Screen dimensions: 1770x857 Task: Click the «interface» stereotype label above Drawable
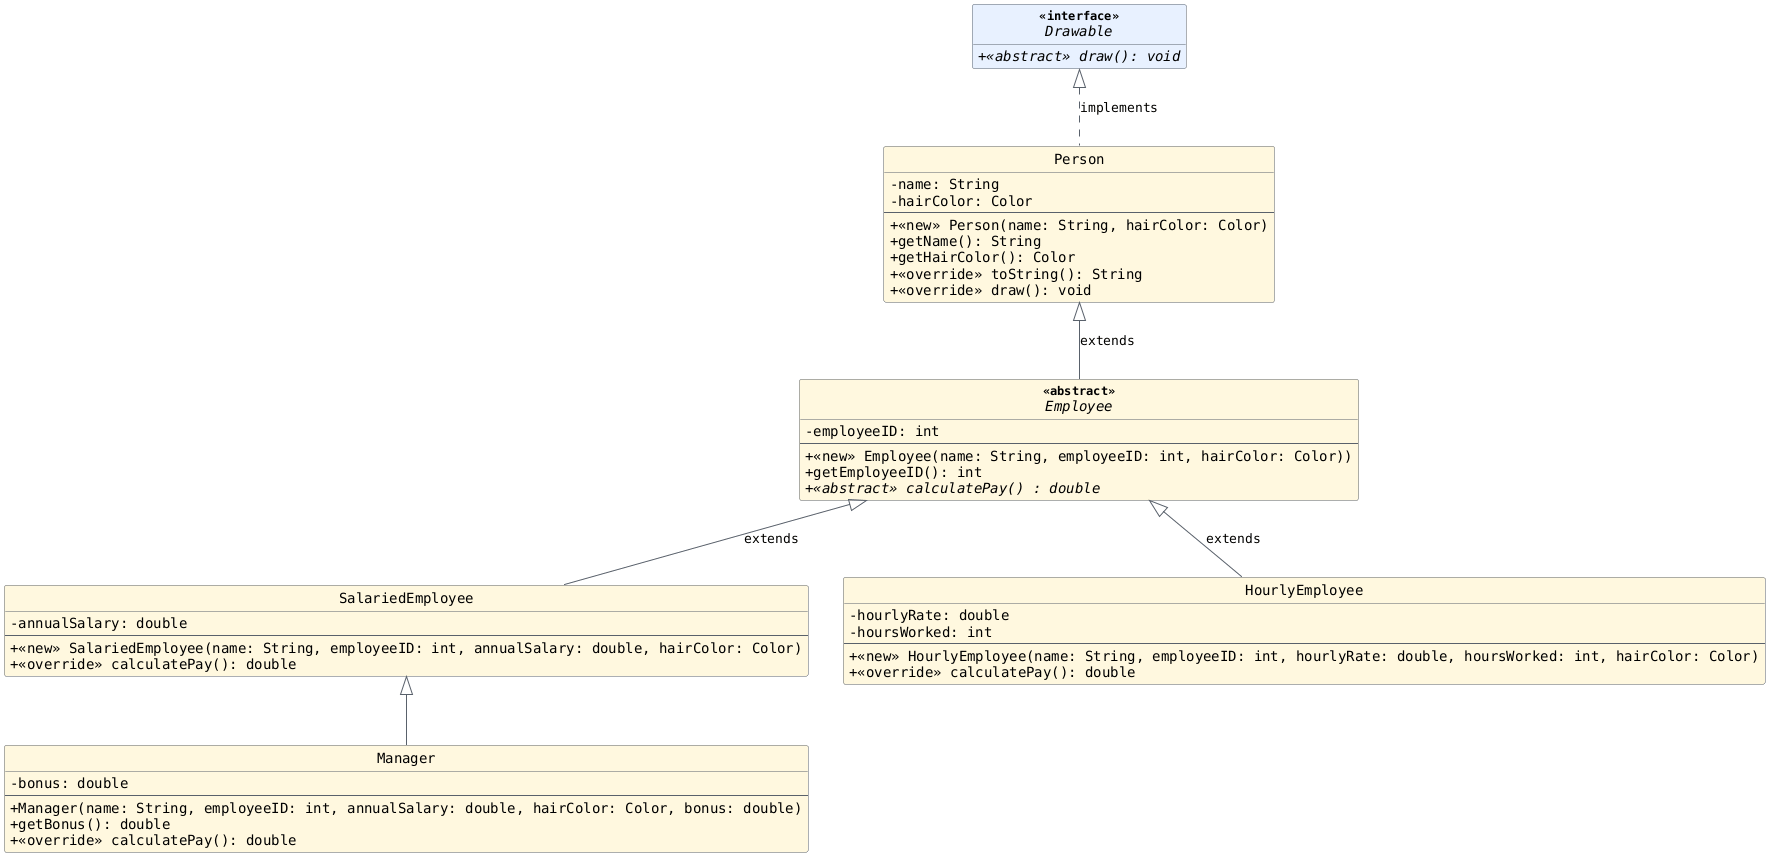pos(1079,16)
